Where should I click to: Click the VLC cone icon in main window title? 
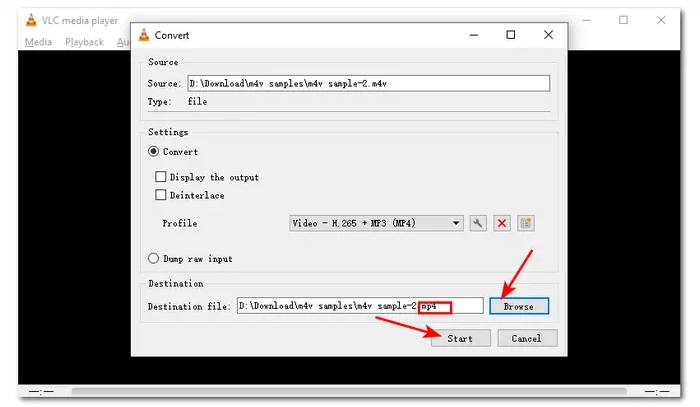(x=31, y=20)
